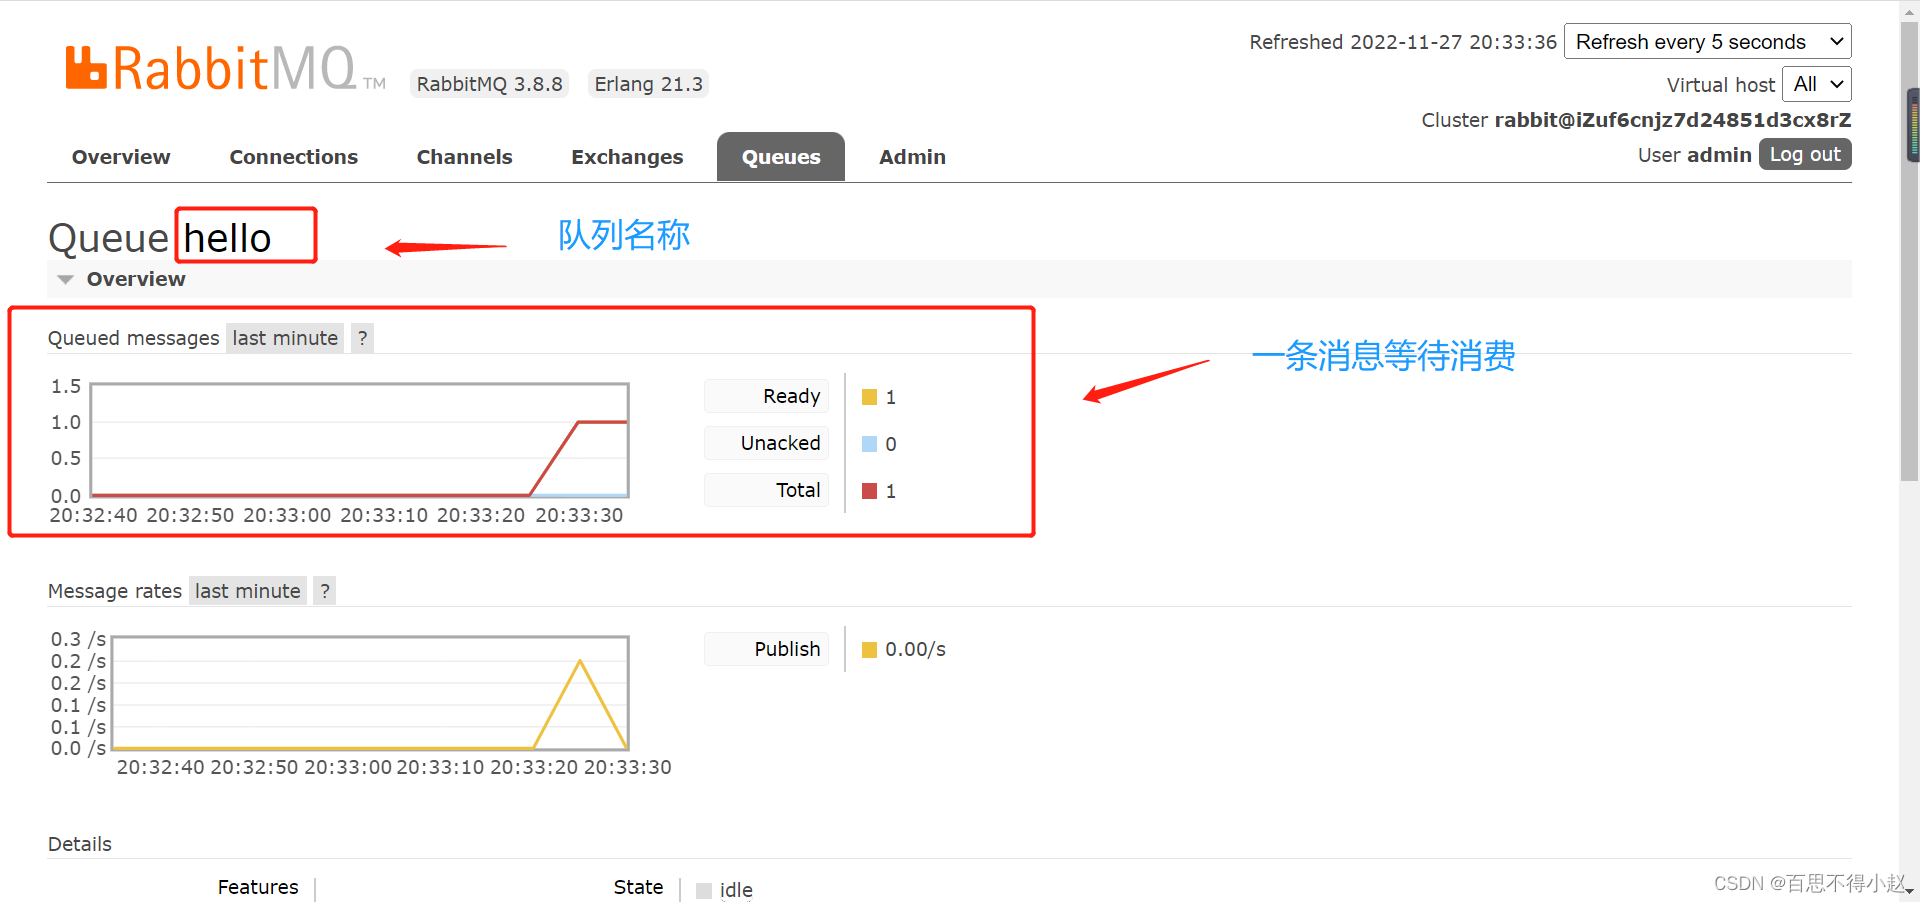Open the Virtual host dropdown
Screen dimensions: 1920x902
(1817, 84)
